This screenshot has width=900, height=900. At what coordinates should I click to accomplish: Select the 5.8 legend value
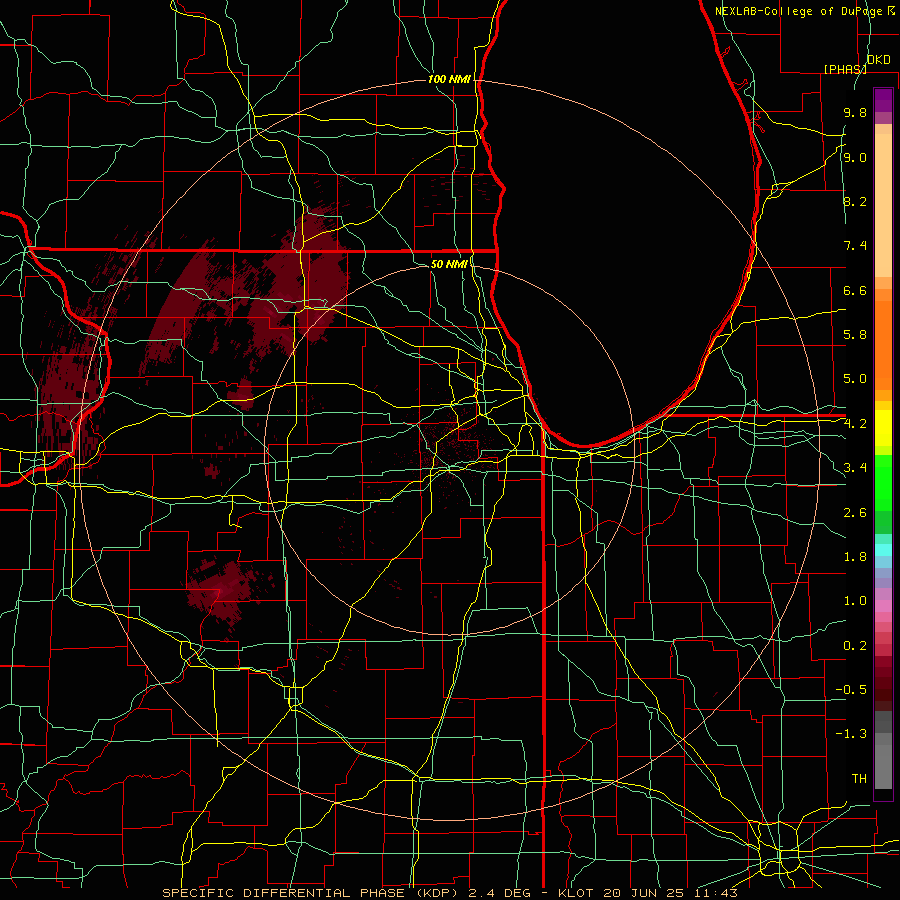click(855, 335)
